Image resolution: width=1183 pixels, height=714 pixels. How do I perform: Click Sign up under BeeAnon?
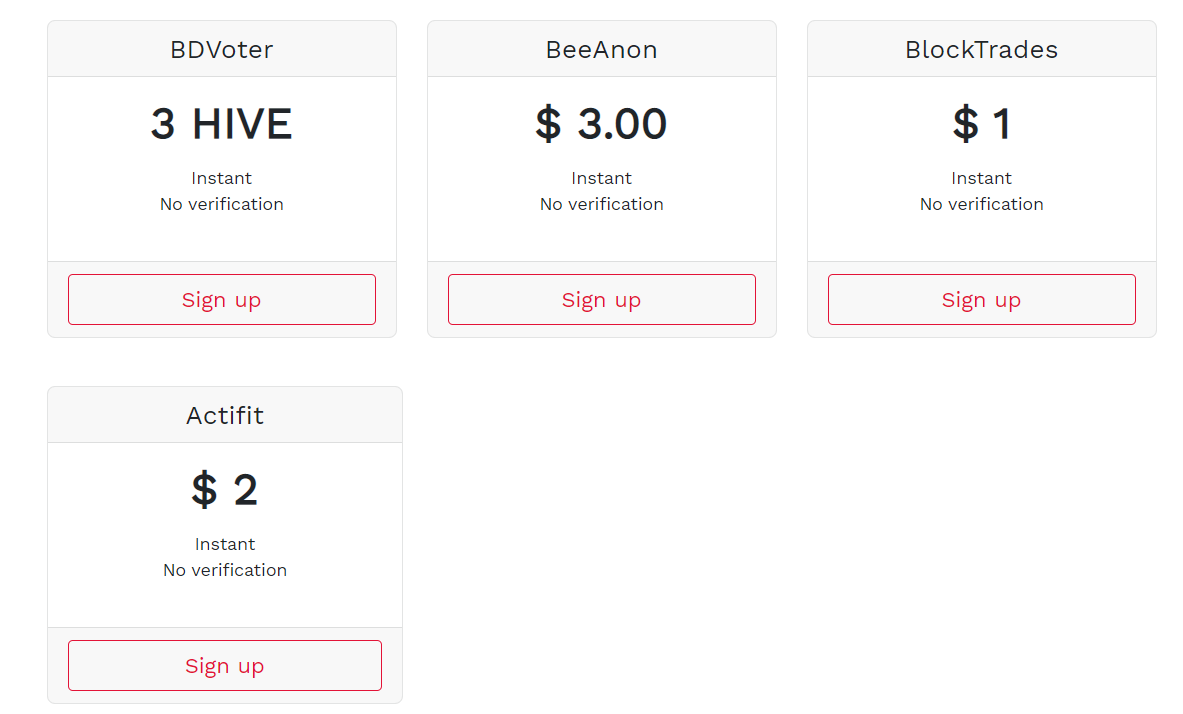tap(601, 300)
